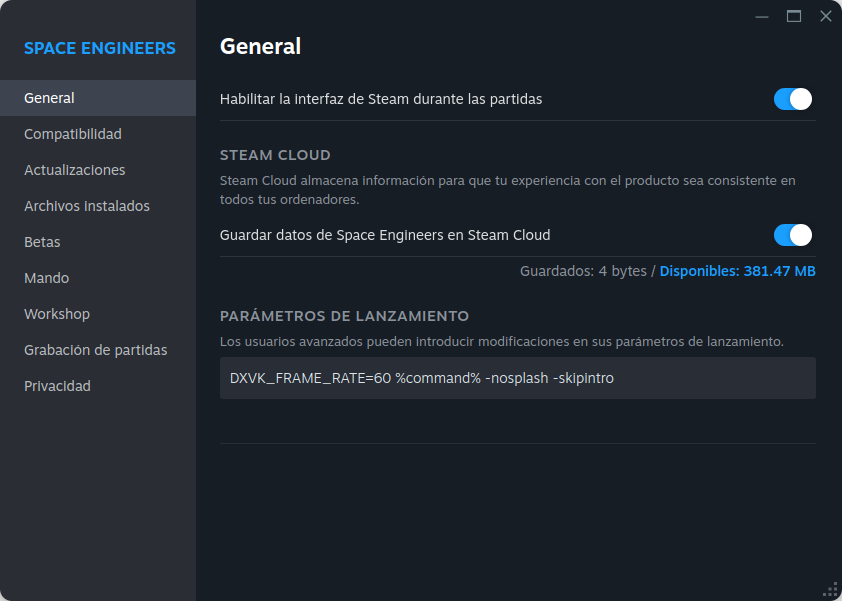
Task: Open the Actualizaciones section
Action: pyautogui.click(x=98, y=170)
